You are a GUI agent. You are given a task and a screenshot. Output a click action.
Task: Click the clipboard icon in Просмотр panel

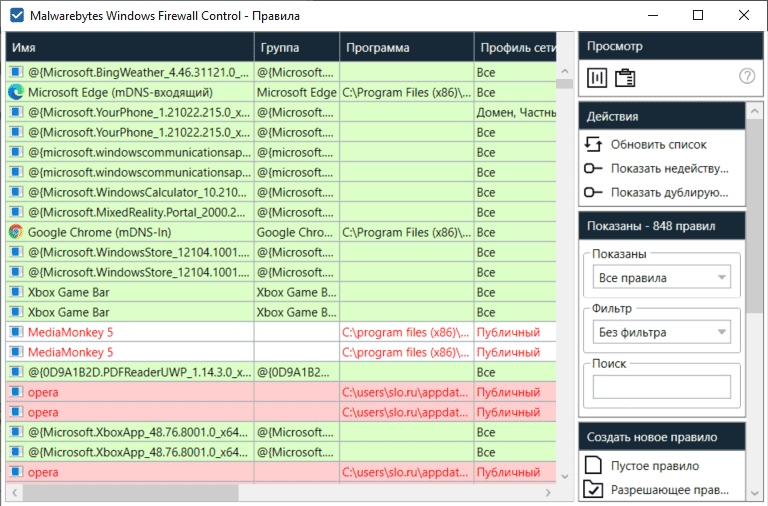(625, 77)
